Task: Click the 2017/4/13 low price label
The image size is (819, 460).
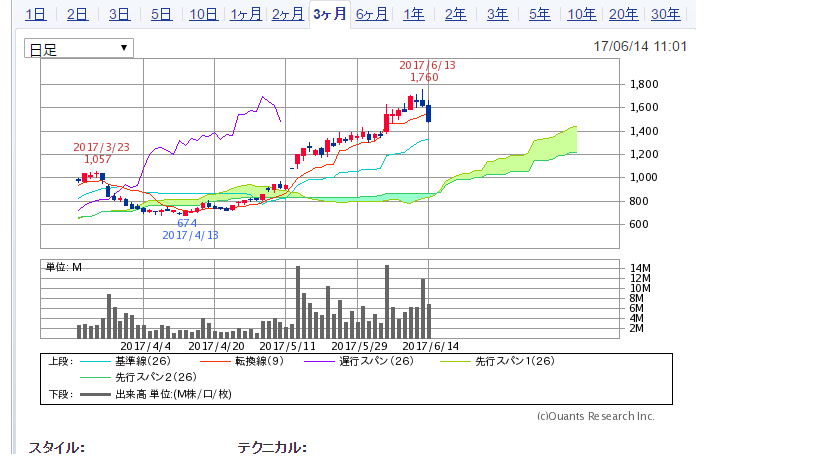Action: 190,229
